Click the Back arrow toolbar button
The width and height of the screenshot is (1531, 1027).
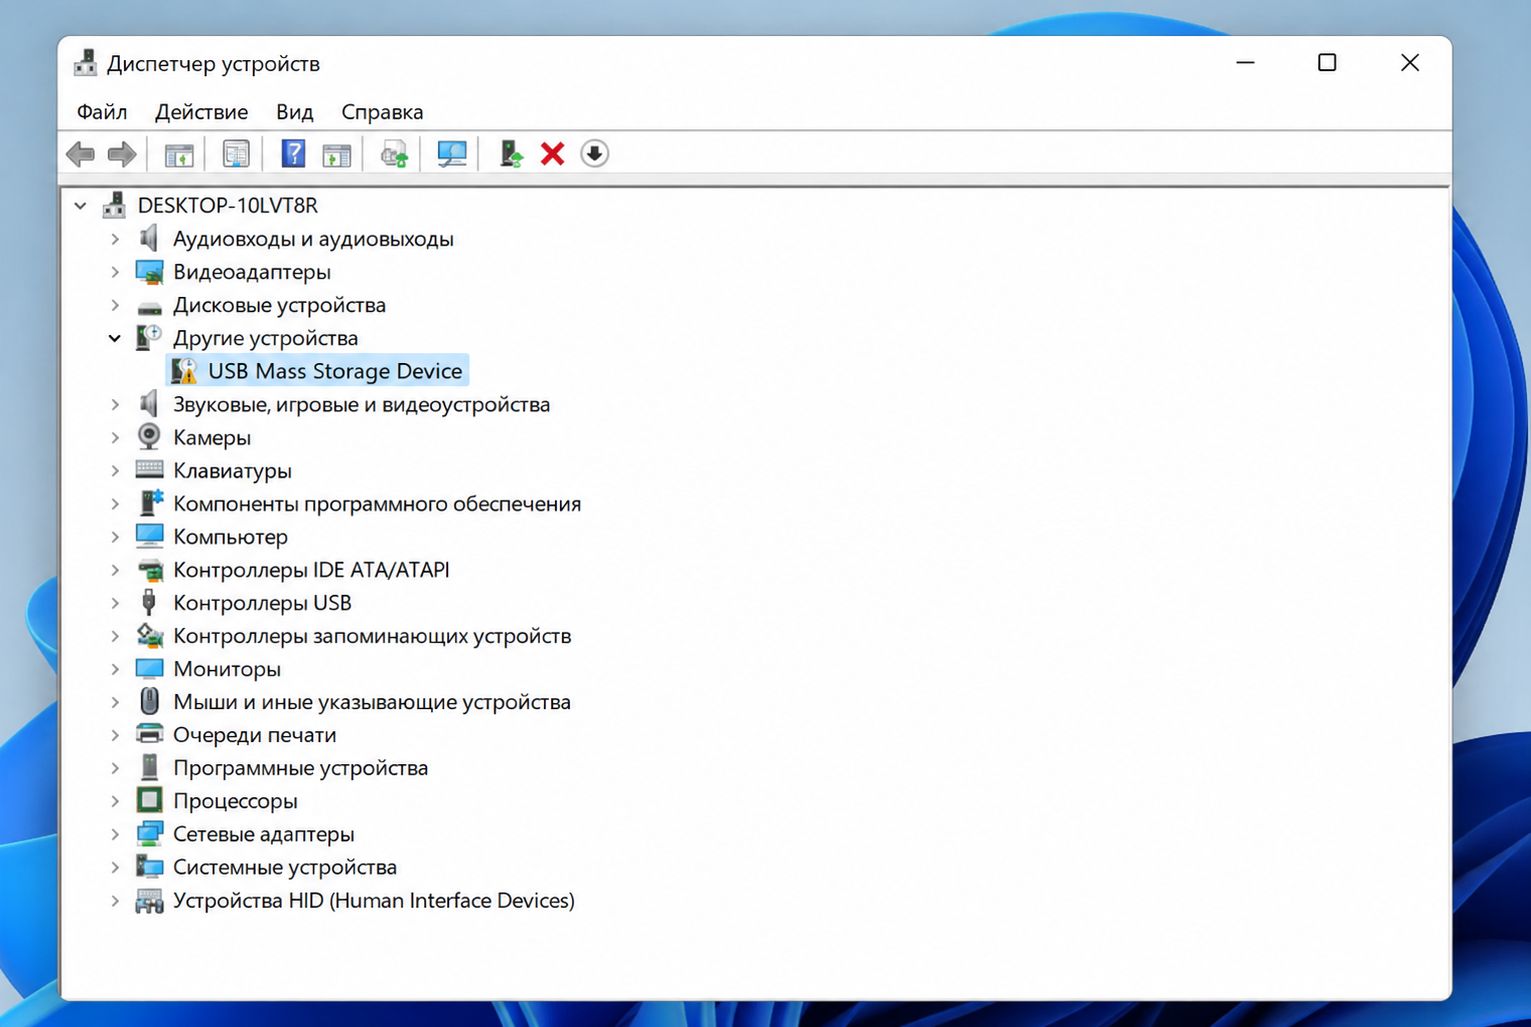[80, 154]
